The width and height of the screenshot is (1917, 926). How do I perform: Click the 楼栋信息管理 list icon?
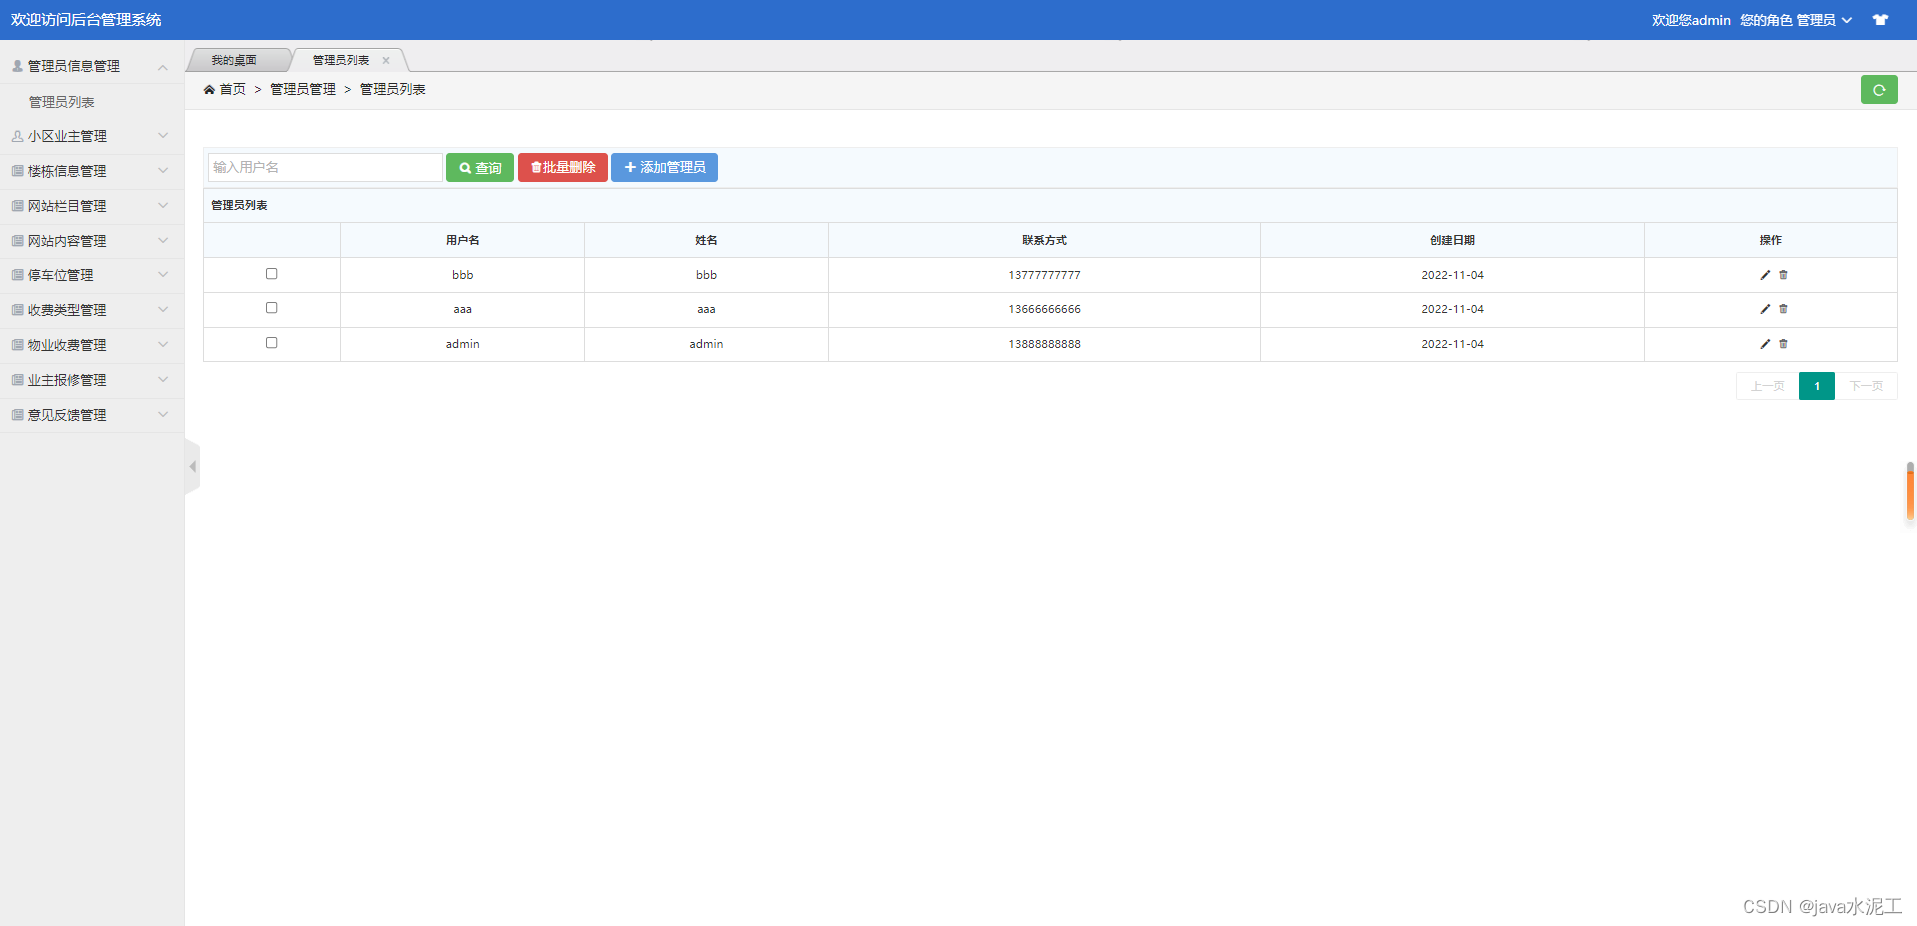click(17, 171)
